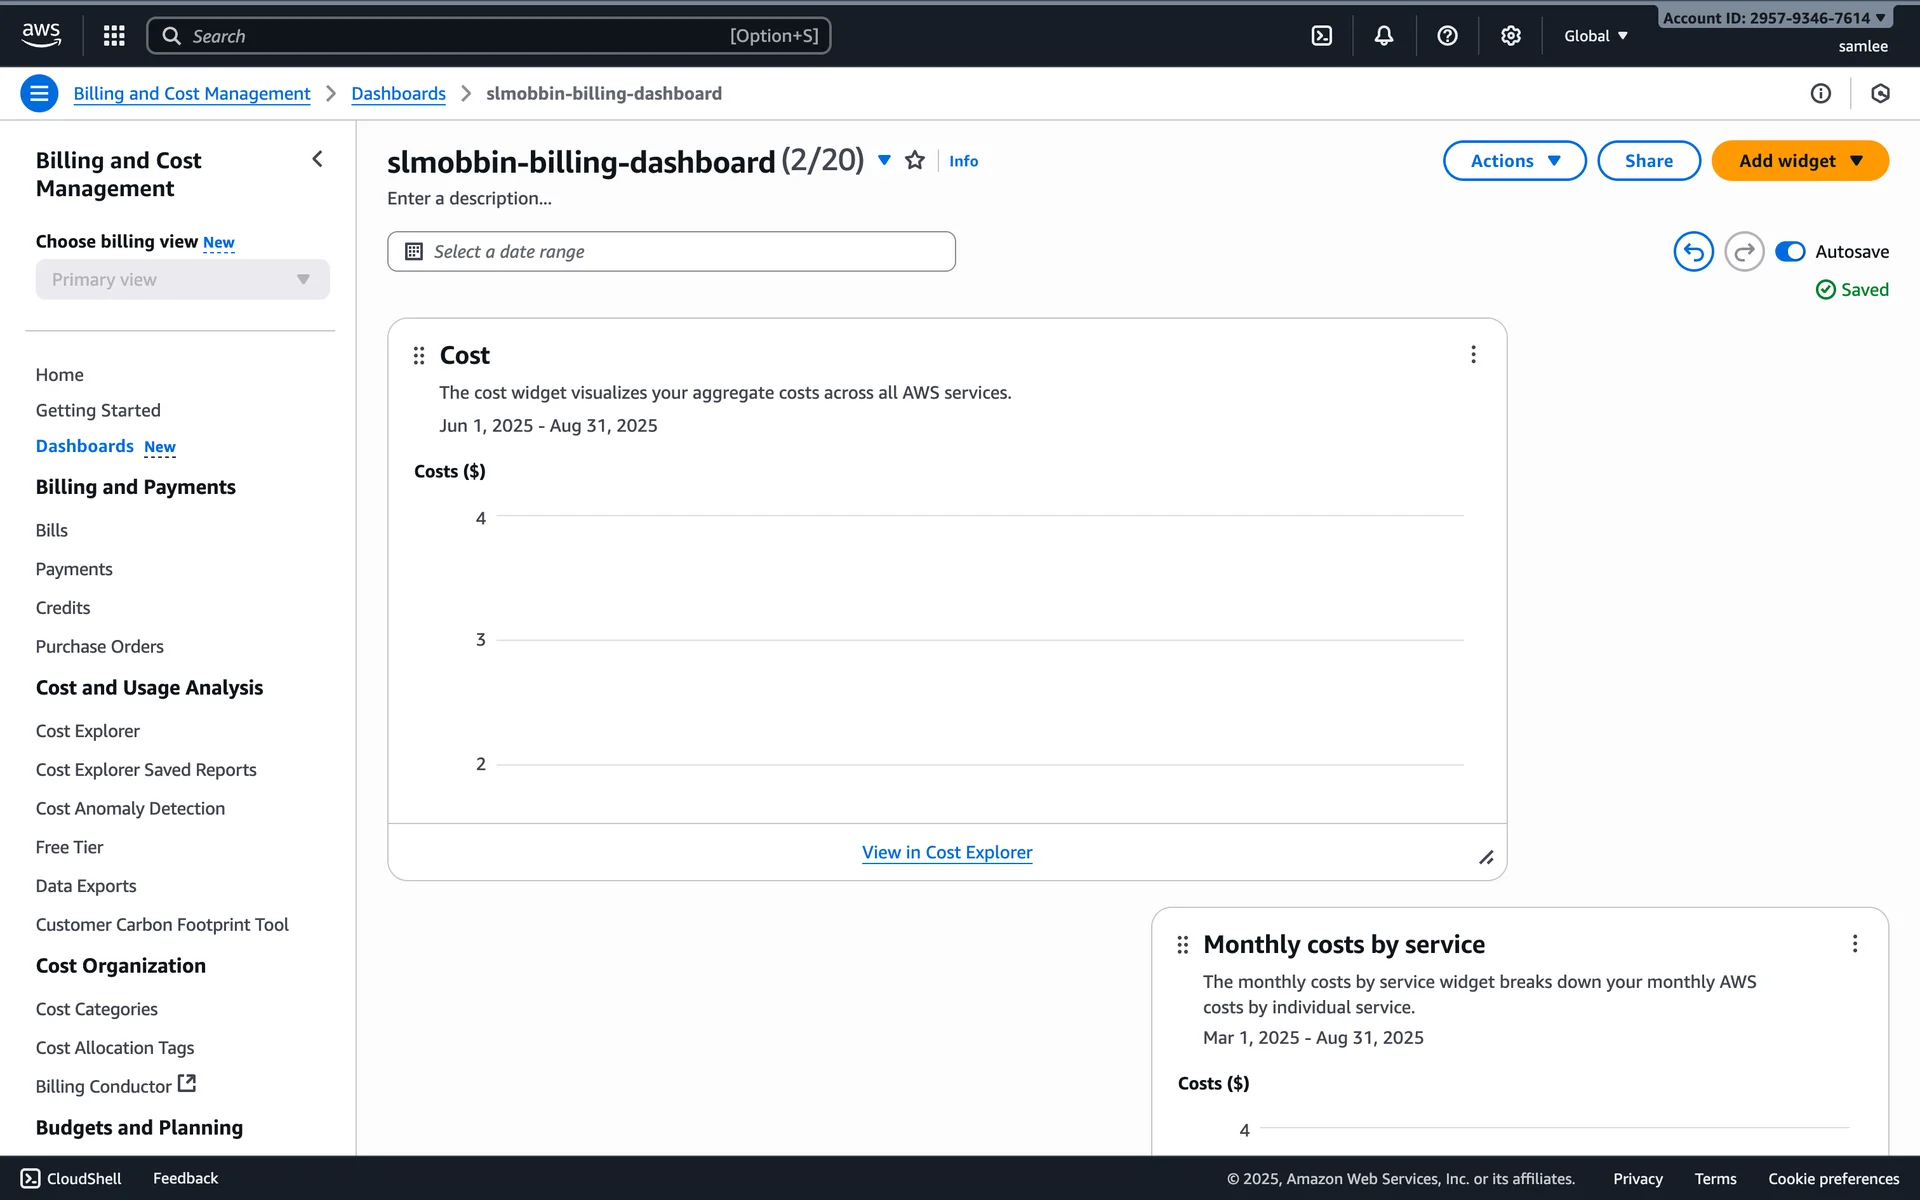The width and height of the screenshot is (1920, 1200).
Task: Open CloudShell from the top bar icon
Action: (1321, 36)
